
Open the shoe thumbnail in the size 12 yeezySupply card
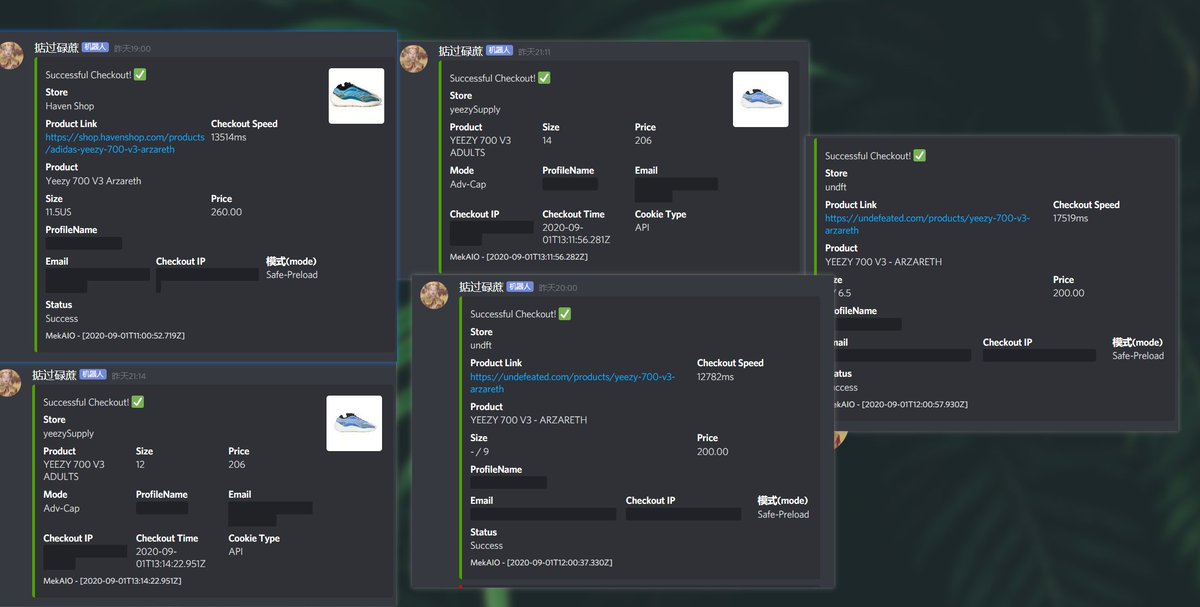[354, 423]
